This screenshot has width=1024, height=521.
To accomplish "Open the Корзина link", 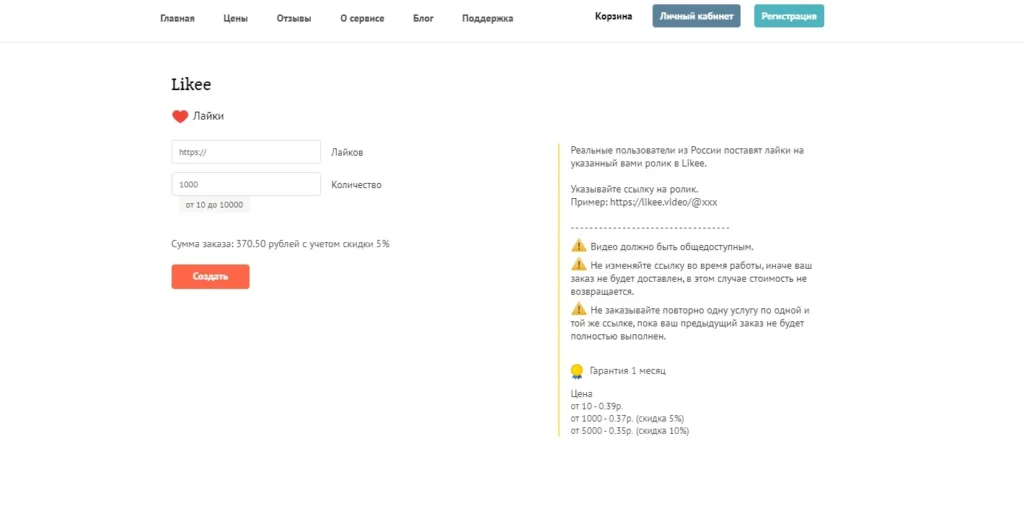I will pyautogui.click(x=613, y=16).
